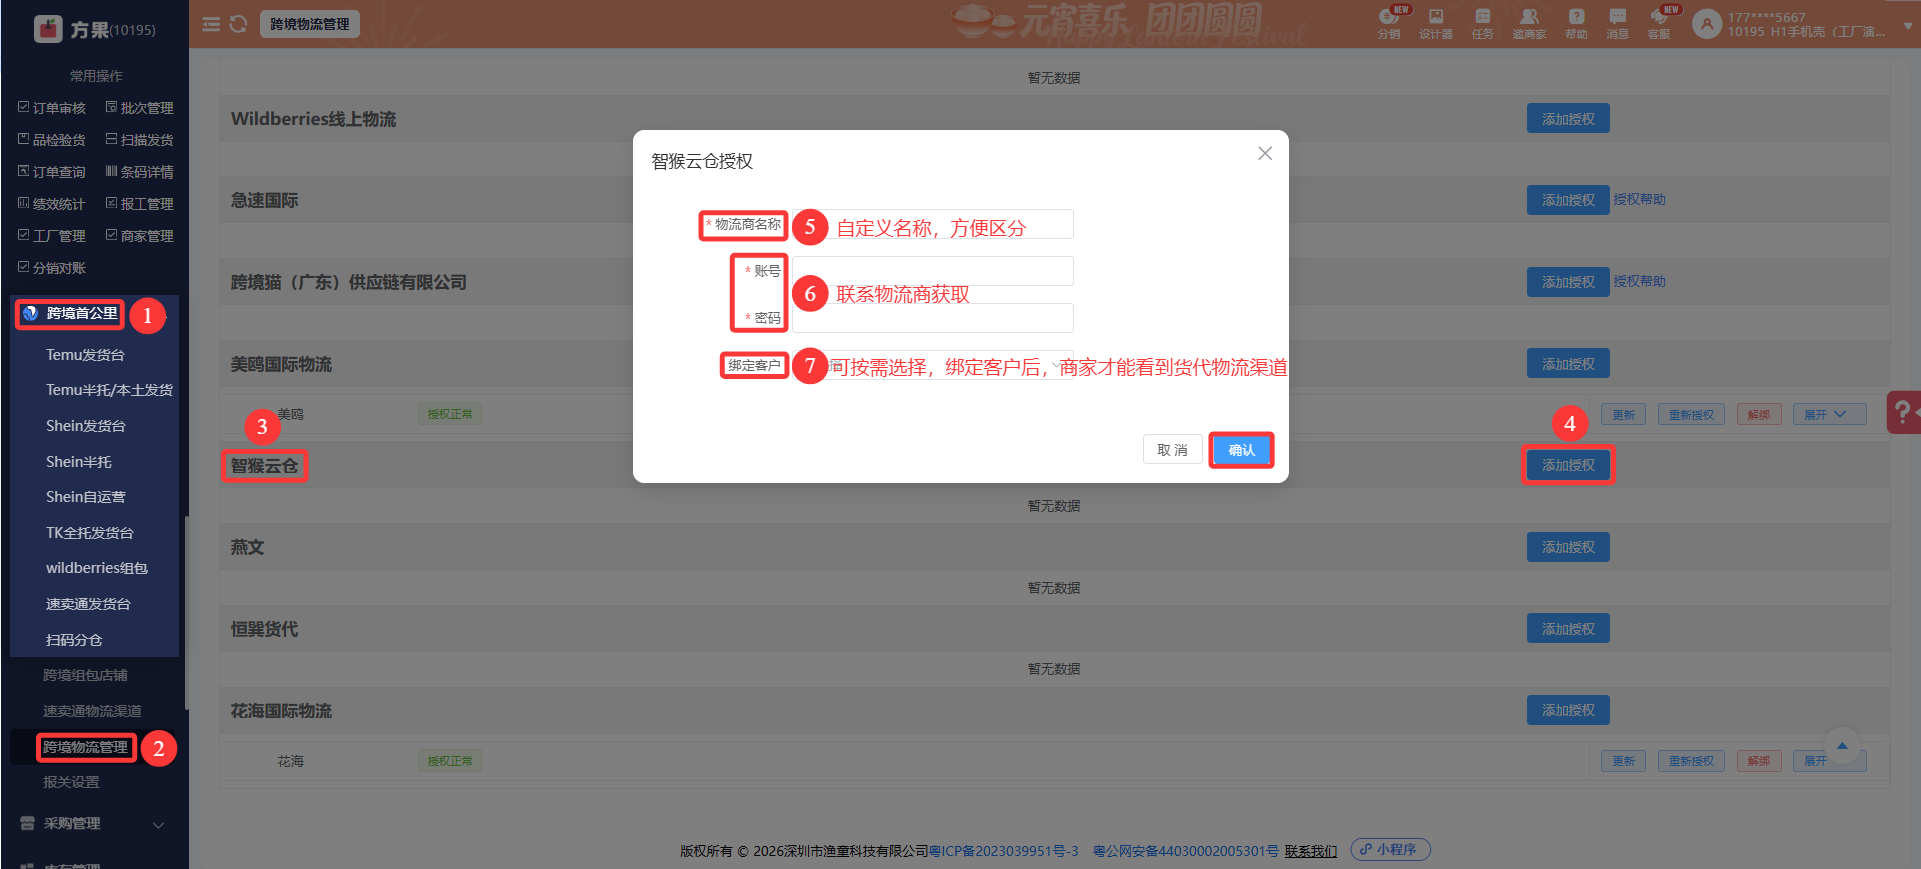Click 解绑 button in 花海 row

[1759, 761]
